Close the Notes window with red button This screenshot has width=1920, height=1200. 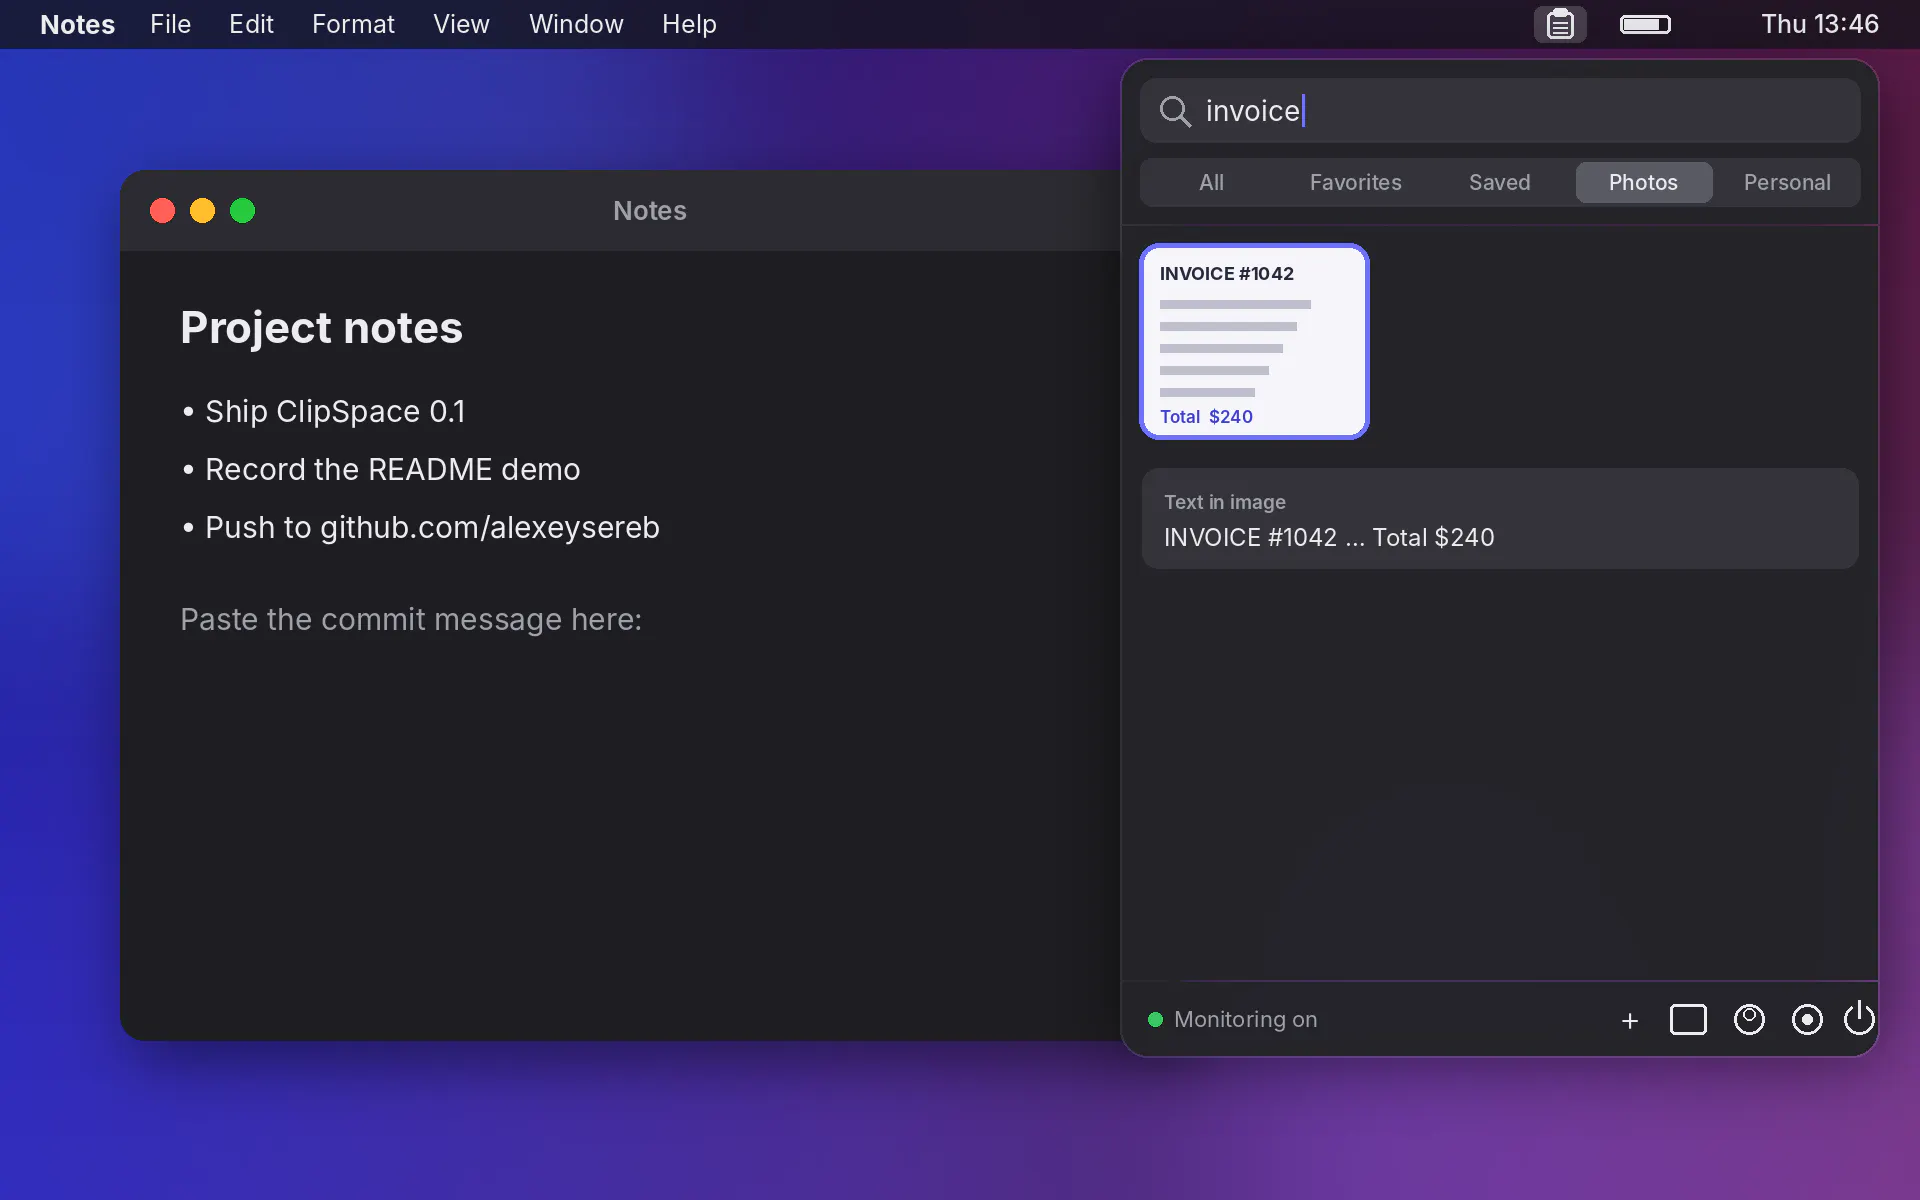pos(162,211)
